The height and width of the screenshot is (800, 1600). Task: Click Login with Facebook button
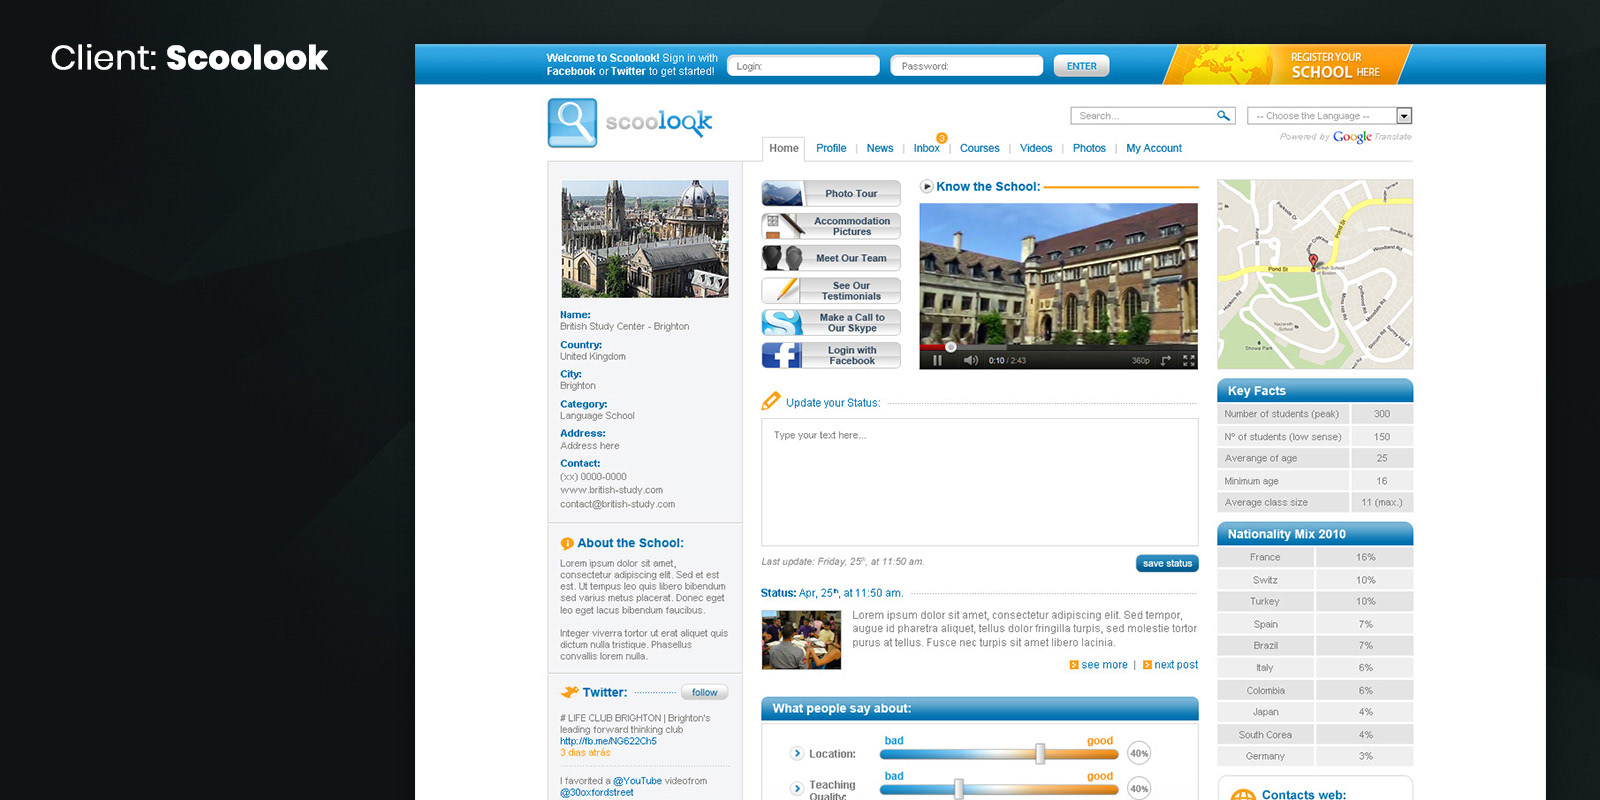(831, 355)
